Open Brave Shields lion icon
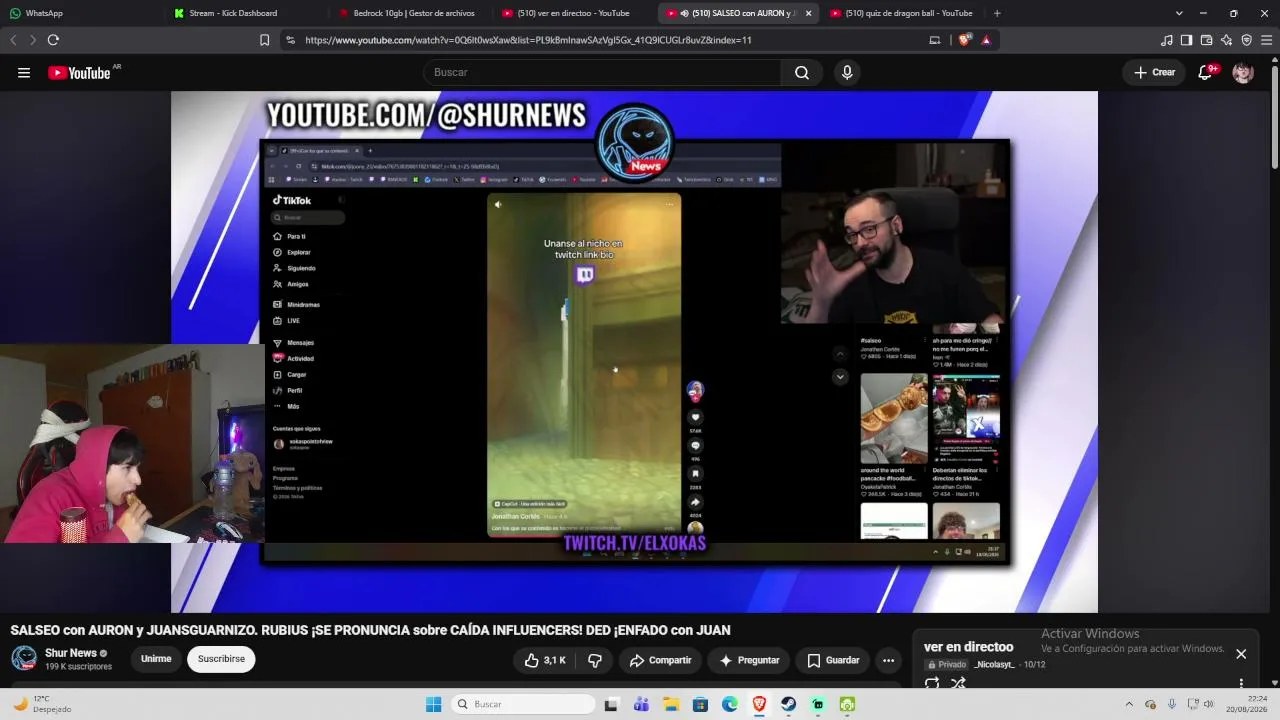Image resolution: width=1280 pixels, height=720 pixels. [x=964, y=40]
